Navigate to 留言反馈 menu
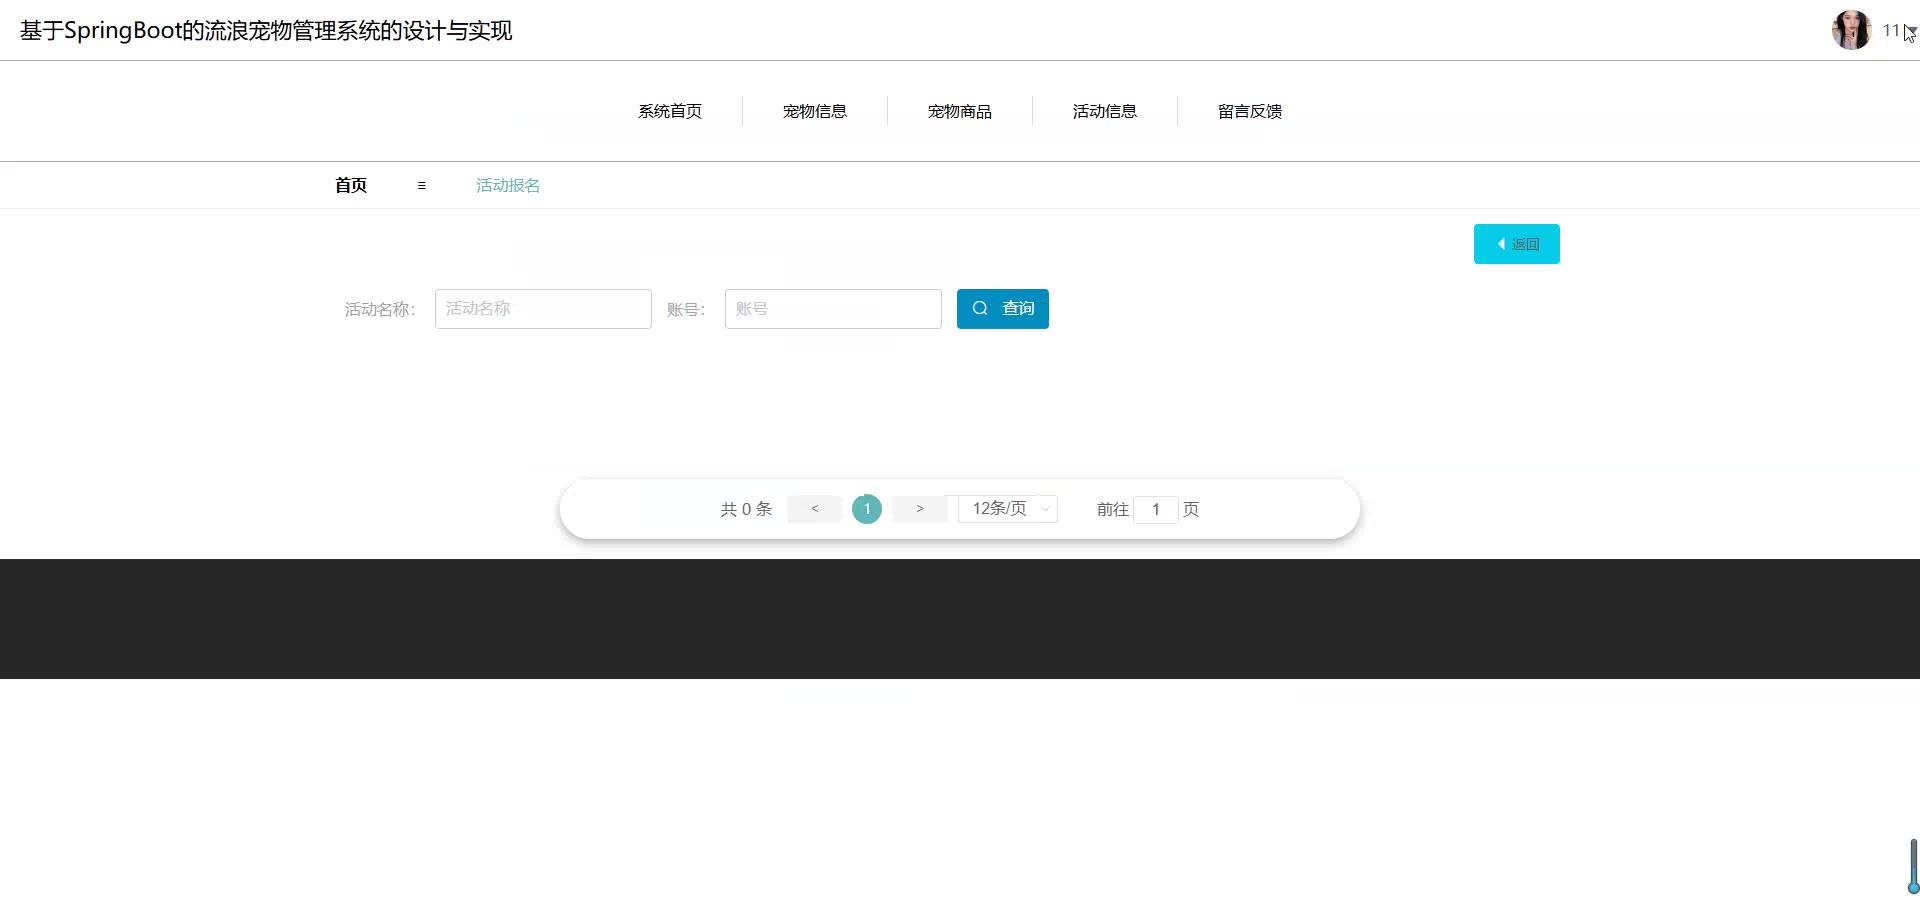Screen dimensions: 1920x916 pos(1250,111)
